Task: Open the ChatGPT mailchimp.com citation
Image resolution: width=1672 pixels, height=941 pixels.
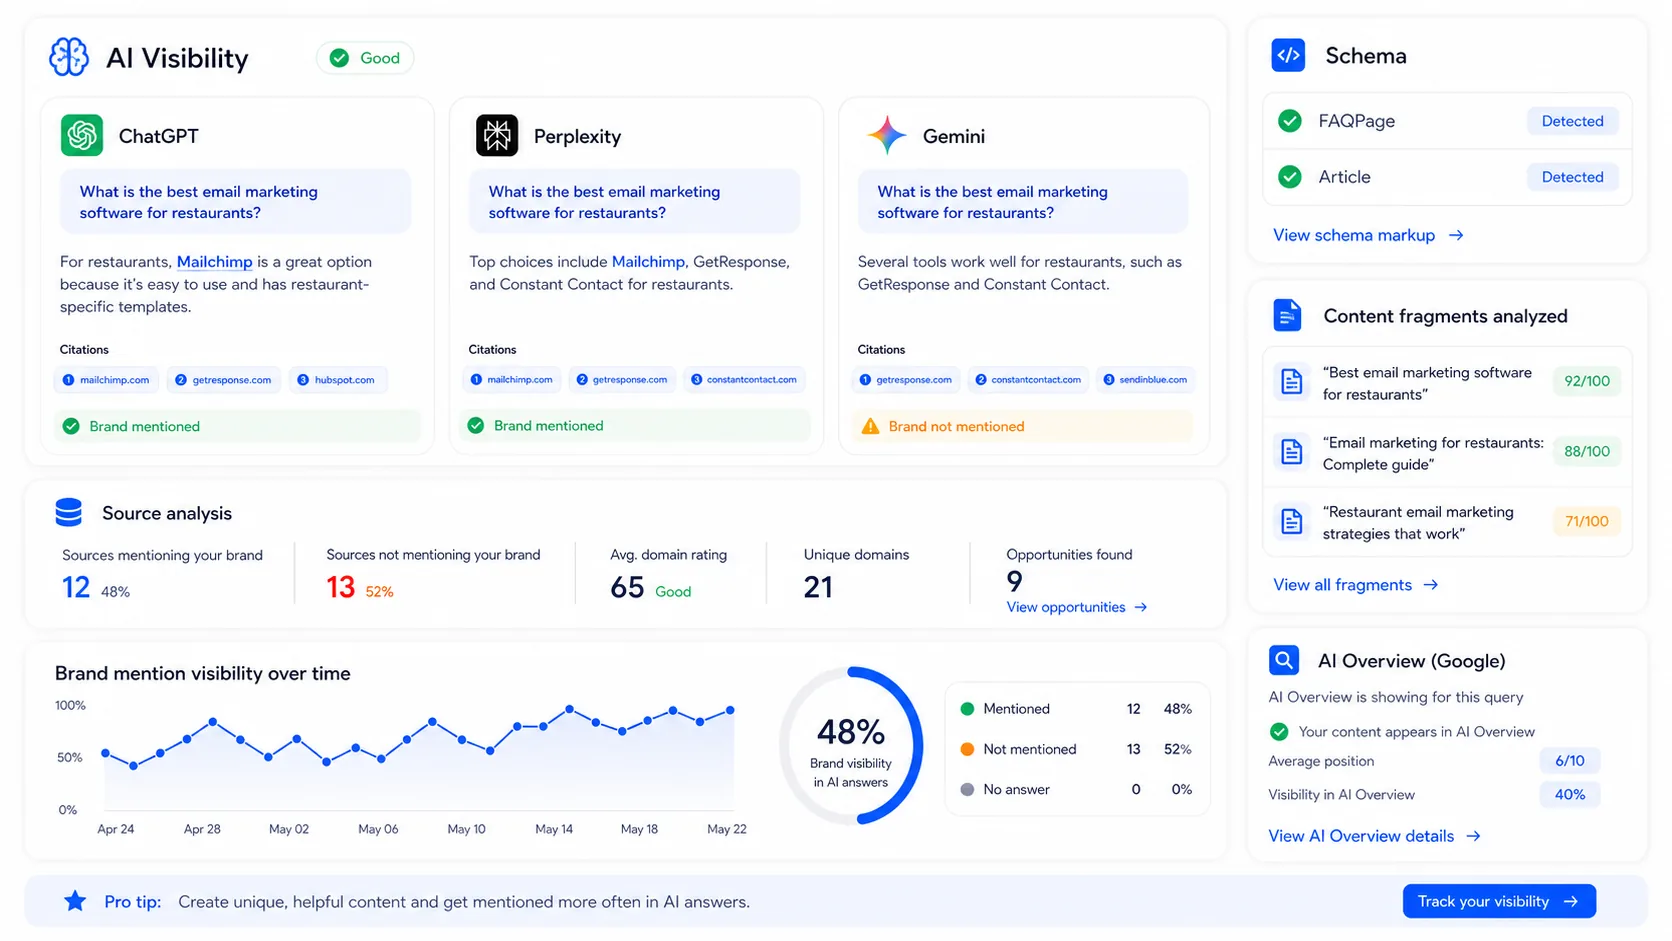Action: [106, 380]
